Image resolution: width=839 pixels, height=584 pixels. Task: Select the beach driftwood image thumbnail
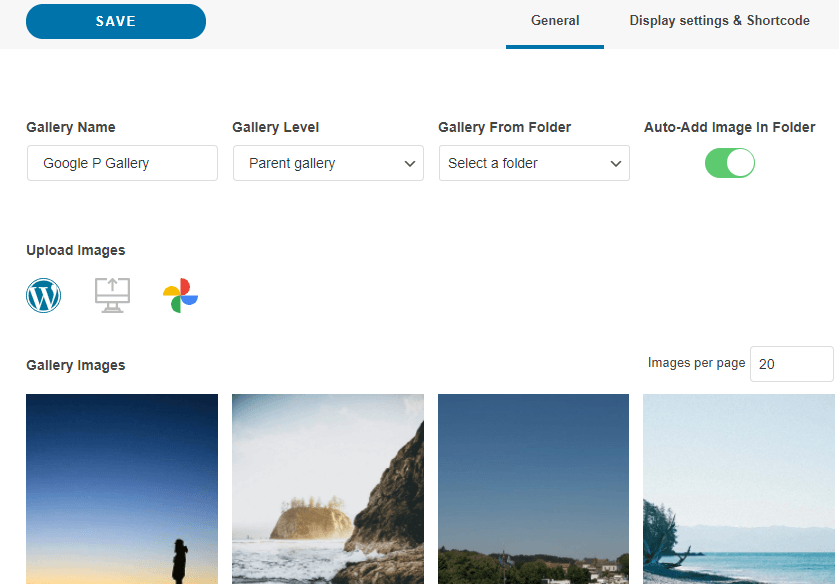[x=740, y=488]
